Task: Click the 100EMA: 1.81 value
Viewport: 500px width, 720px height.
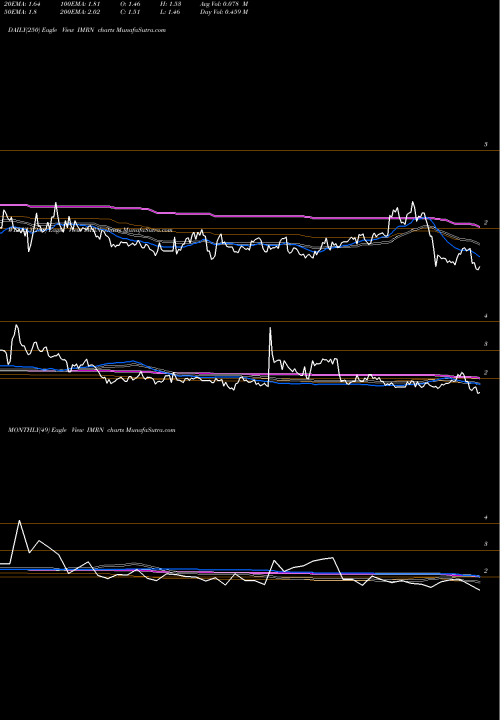Action: pyautogui.click(x=80, y=4)
